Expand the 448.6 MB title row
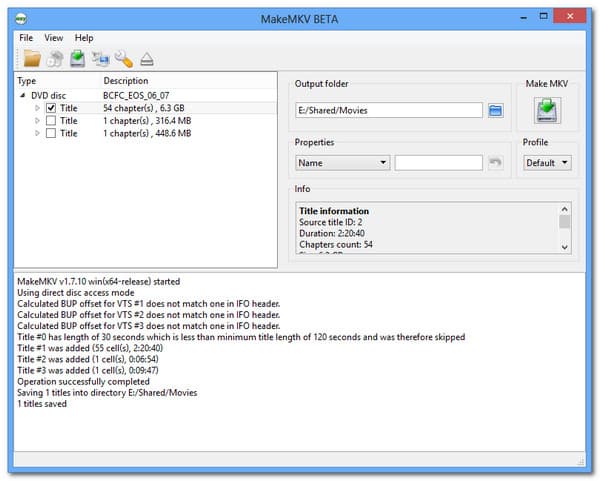 click(x=37, y=133)
